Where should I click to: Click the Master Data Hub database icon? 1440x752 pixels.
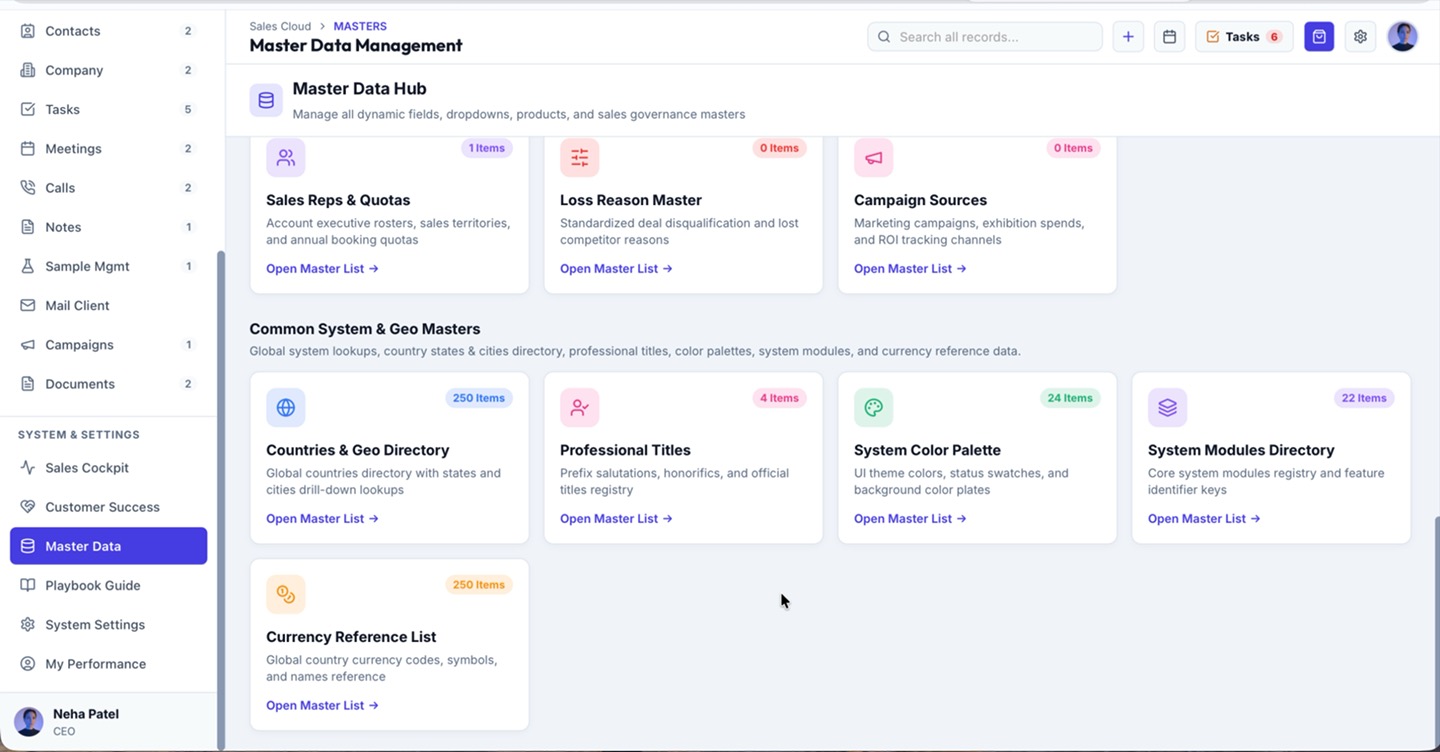pos(266,100)
